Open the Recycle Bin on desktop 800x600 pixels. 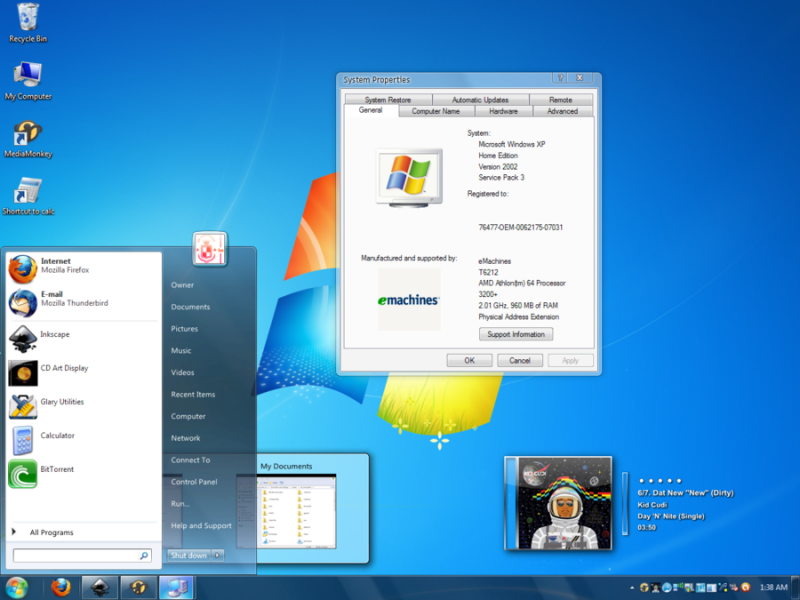[x=28, y=20]
